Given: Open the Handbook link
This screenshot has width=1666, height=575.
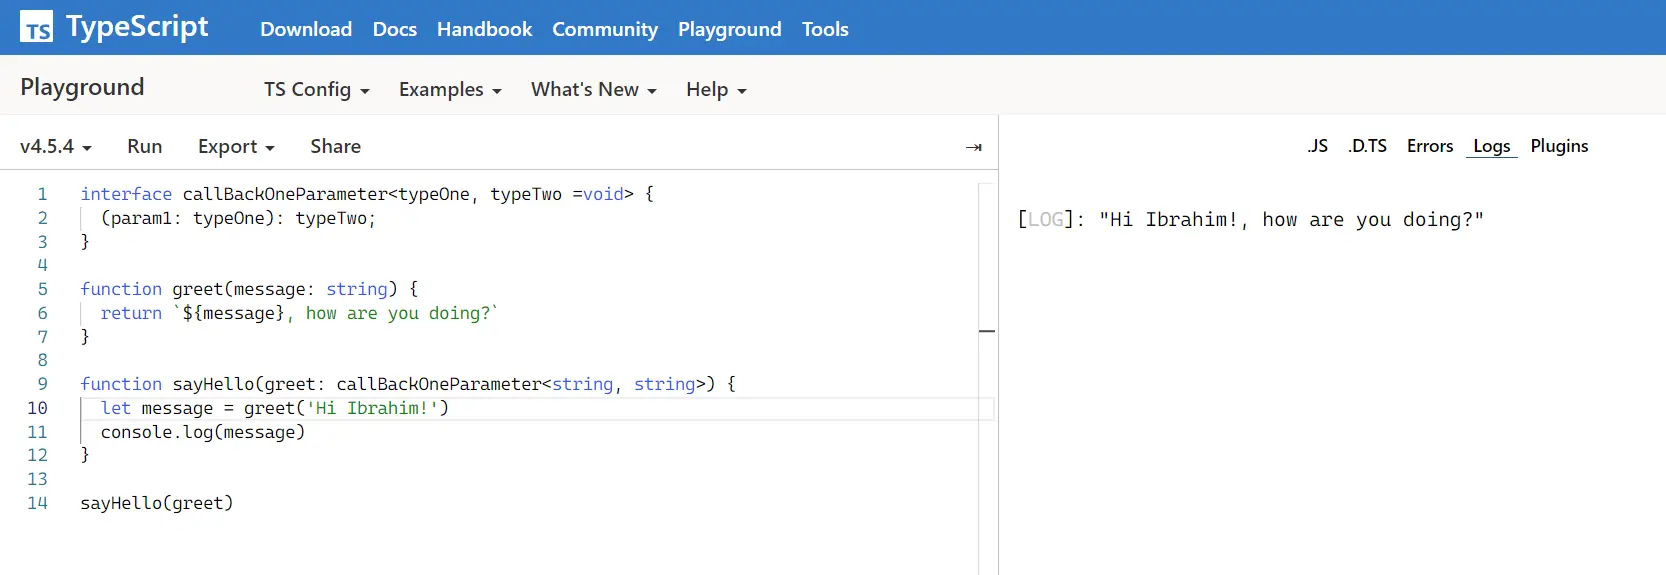Looking at the screenshot, I should [484, 29].
